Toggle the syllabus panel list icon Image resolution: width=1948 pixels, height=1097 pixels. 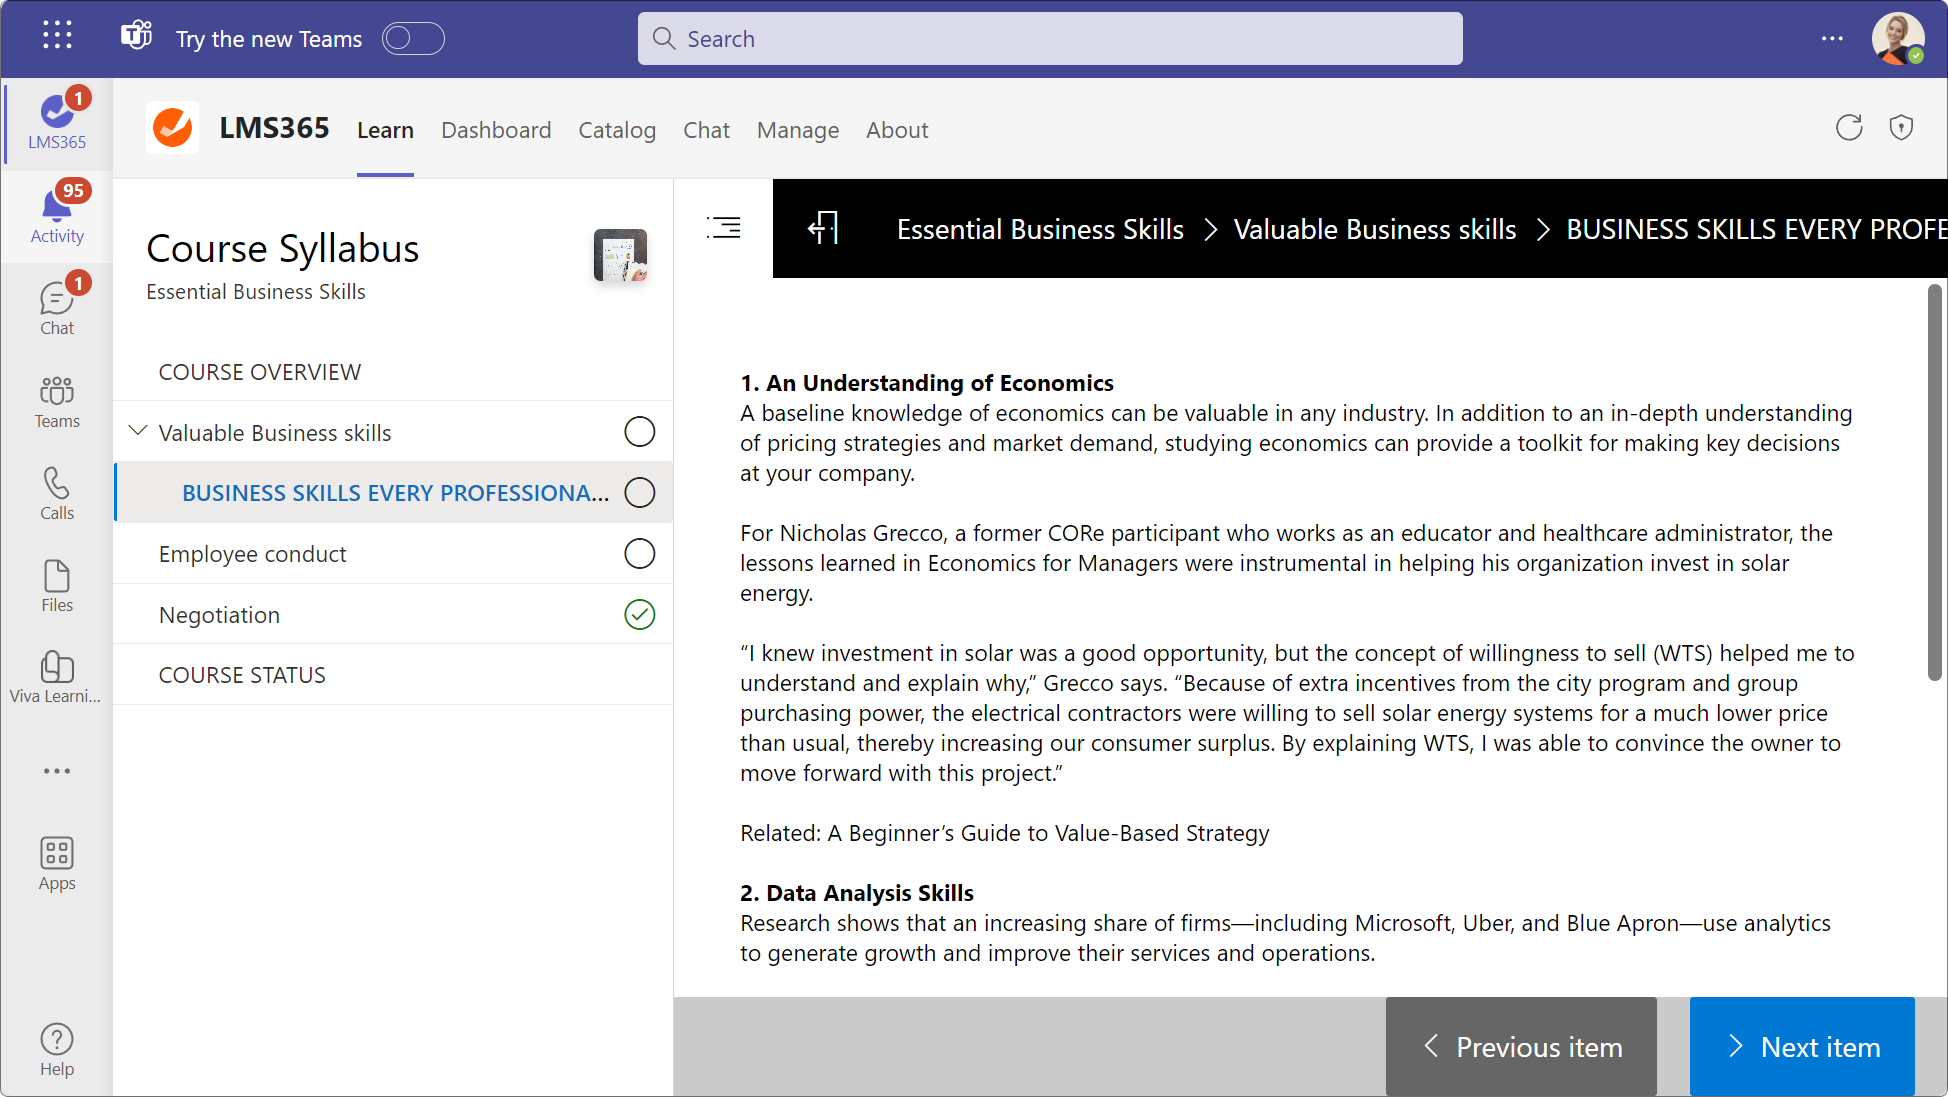click(x=723, y=228)
